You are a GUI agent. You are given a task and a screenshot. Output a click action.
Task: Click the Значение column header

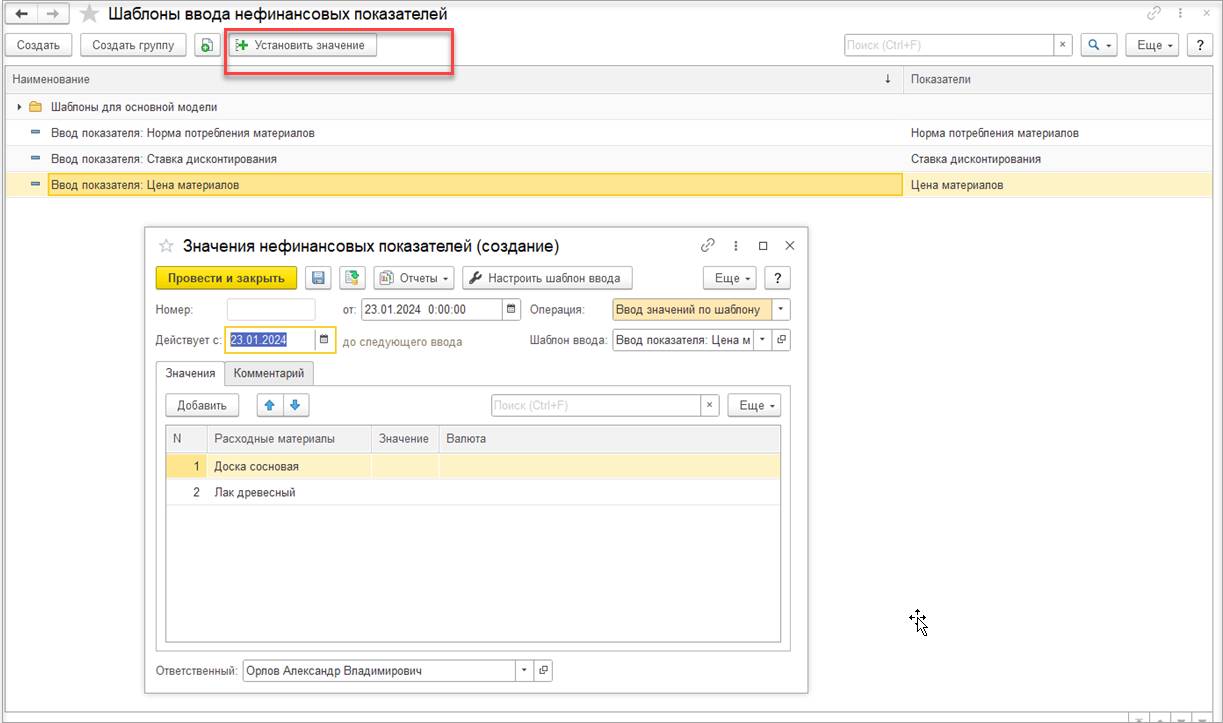pyautogui.click(x=405, y=438)
